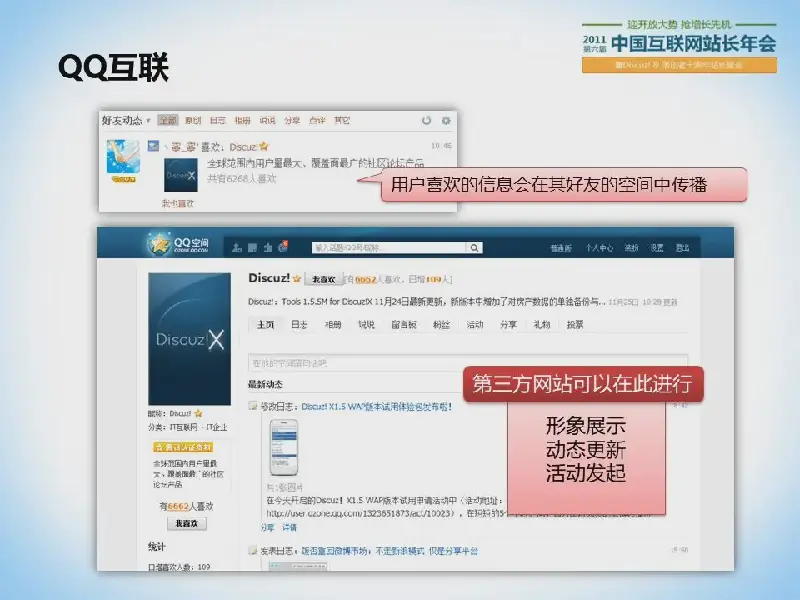Click the note icon before 发表日志 entry
800x600 pixels.
click(x=253, y=551)
